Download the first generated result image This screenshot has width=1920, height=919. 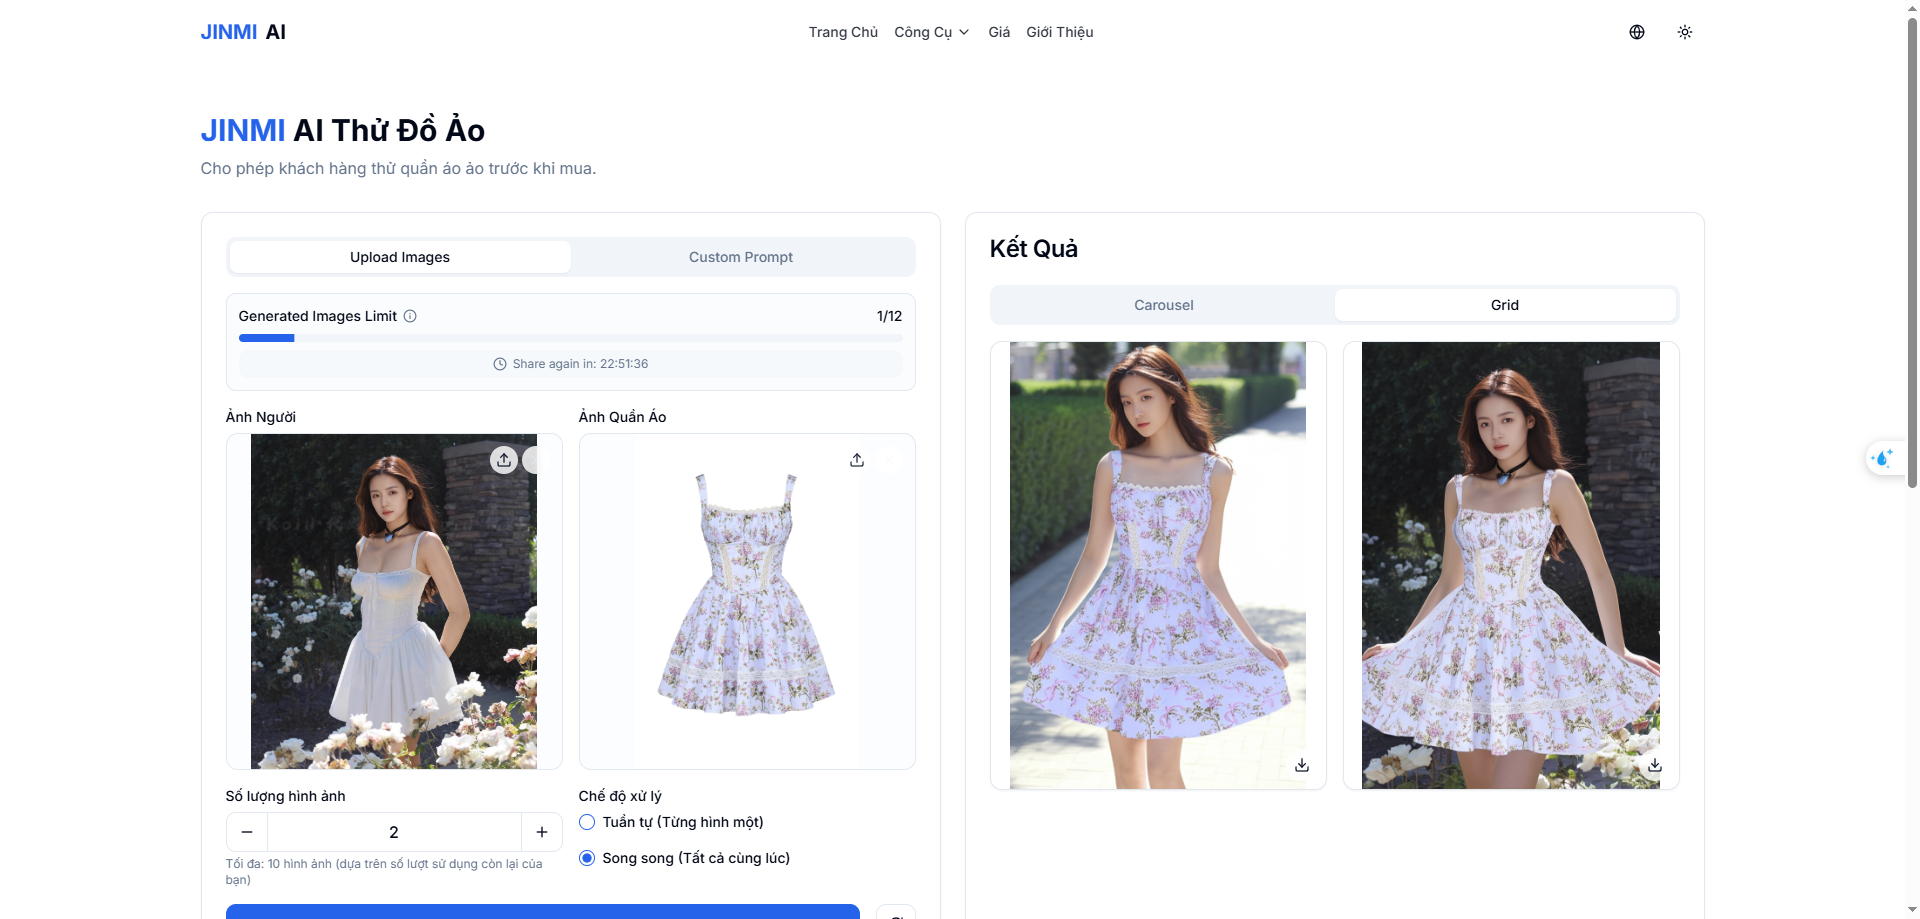pyautogui.click(x=1302, y=764)
